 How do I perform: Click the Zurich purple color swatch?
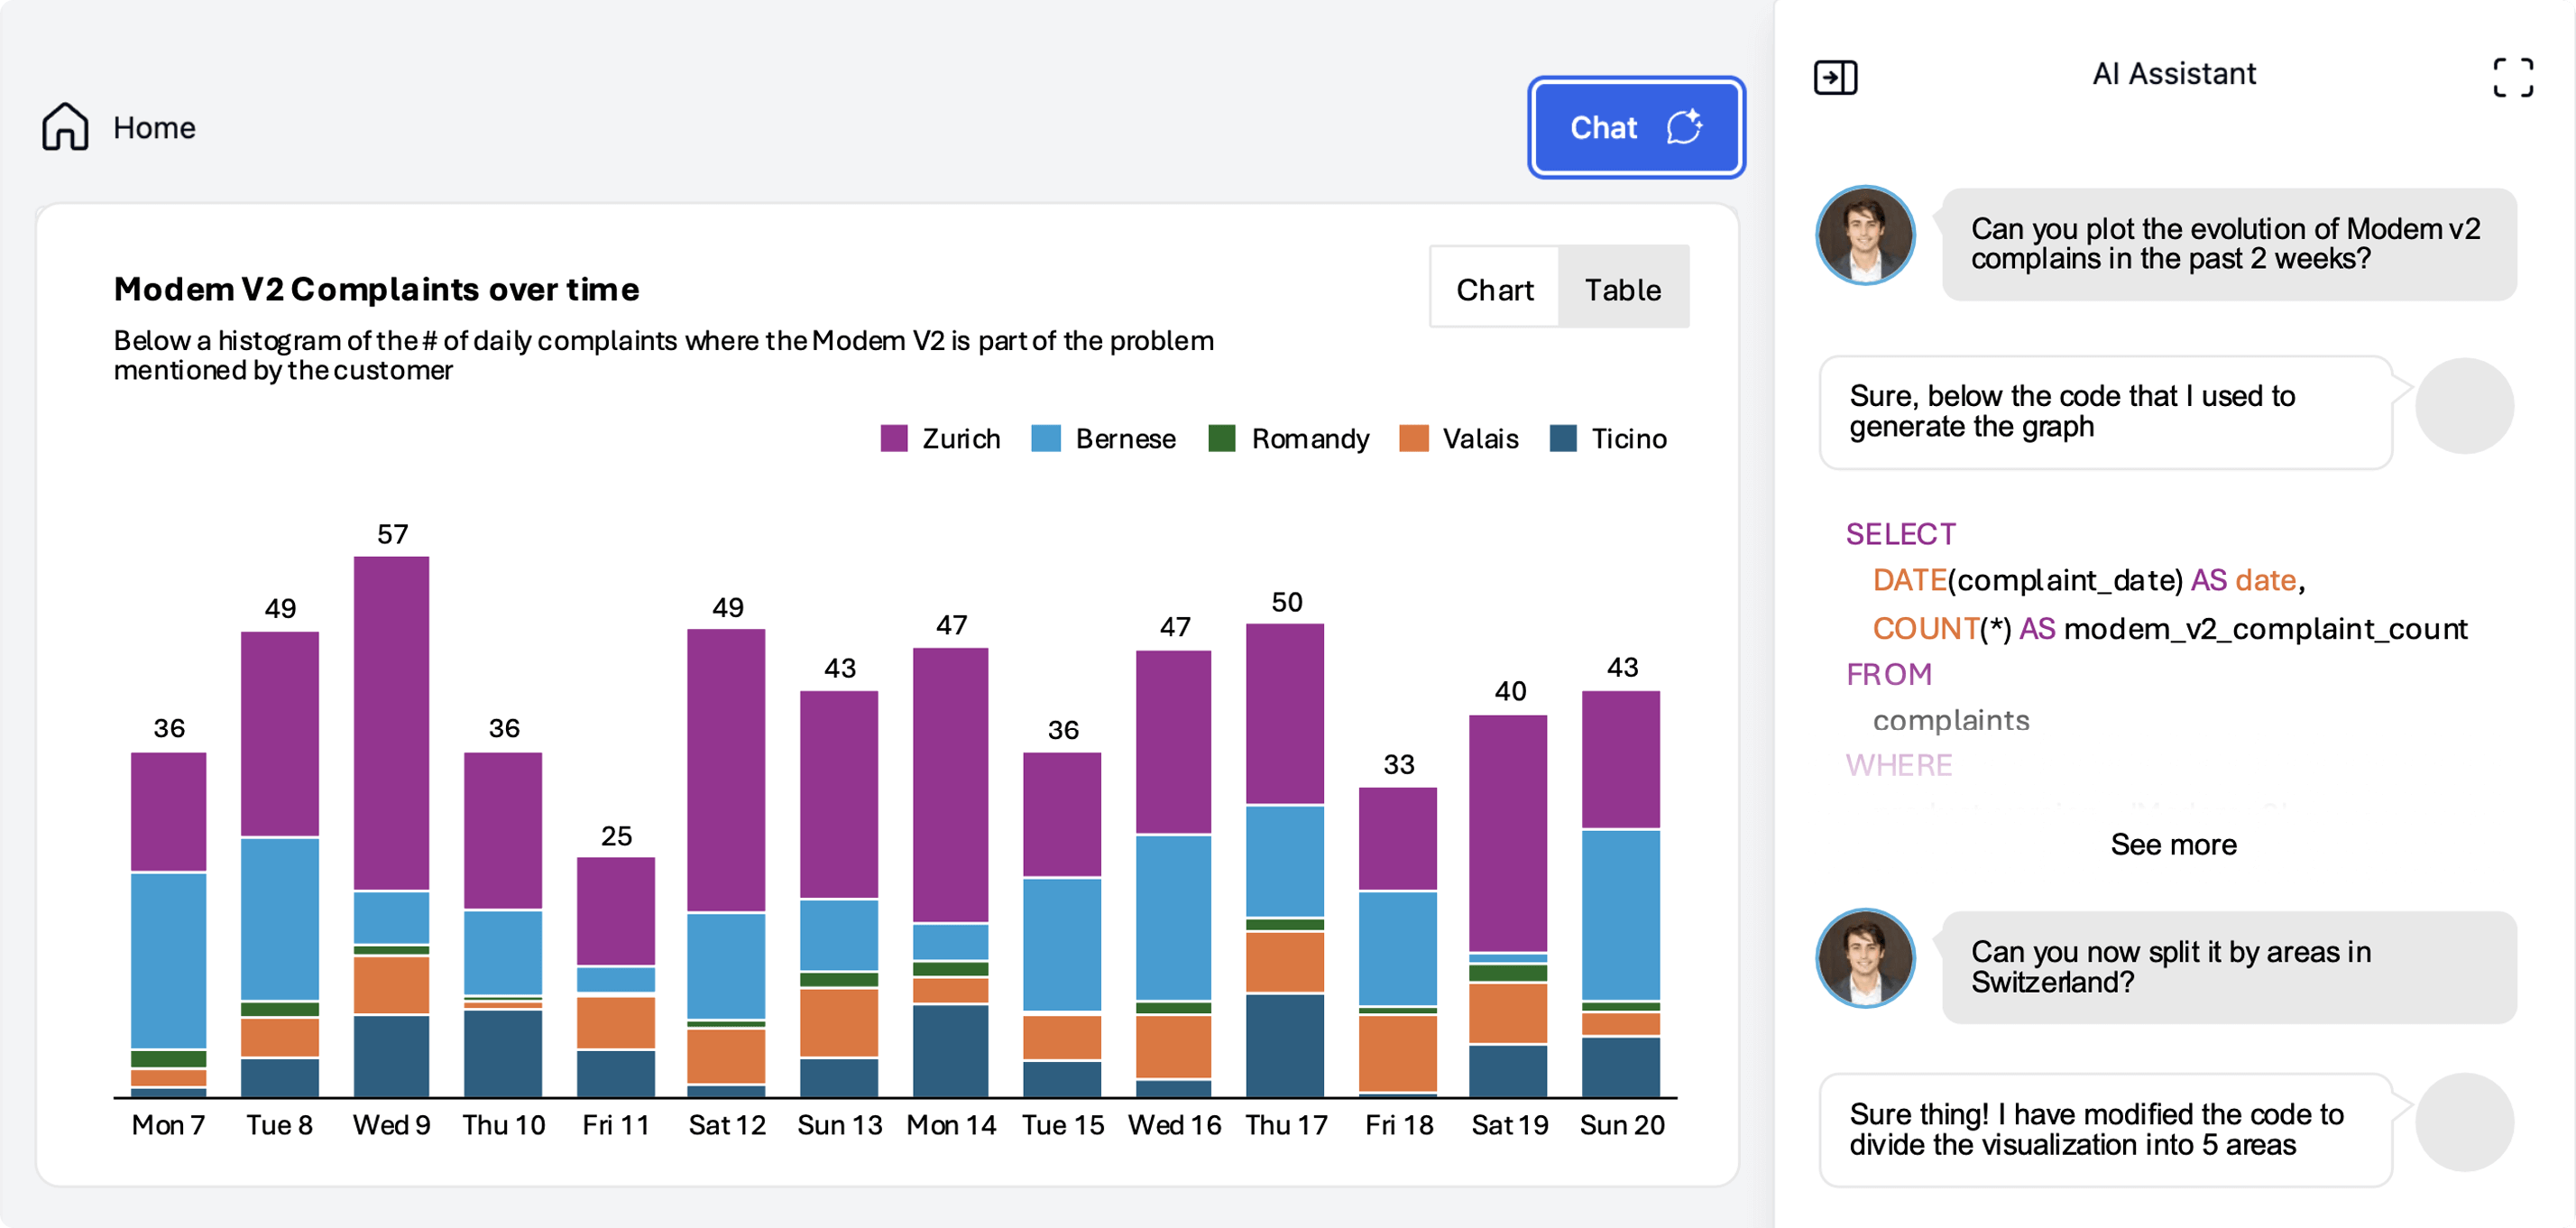tap(893, 438)
